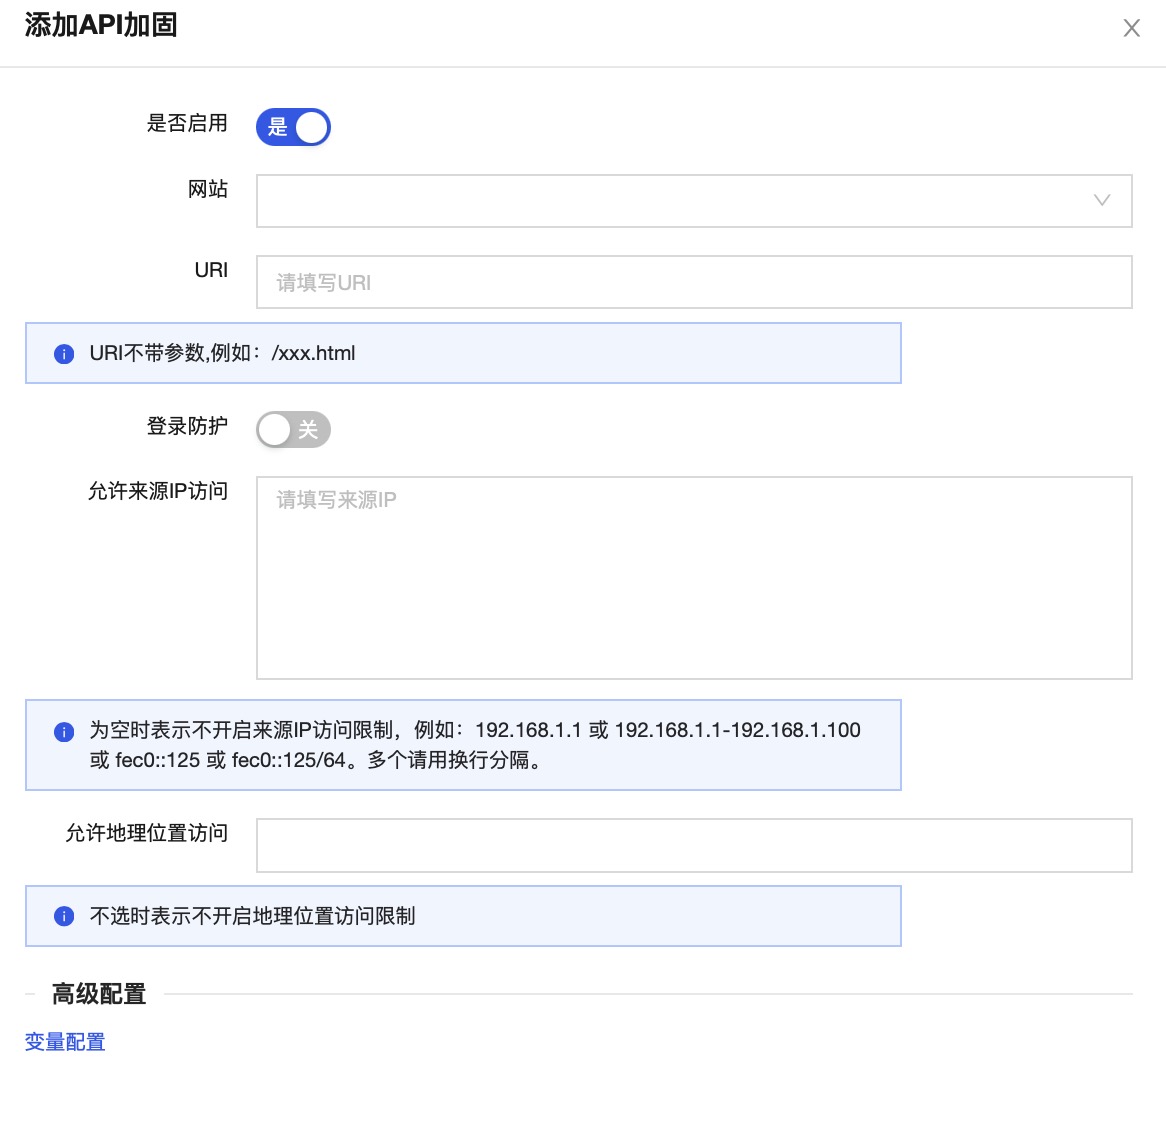Click the info icon in the 地理位置 hint
1166x1124 pixels.
[x=64, y=917]
